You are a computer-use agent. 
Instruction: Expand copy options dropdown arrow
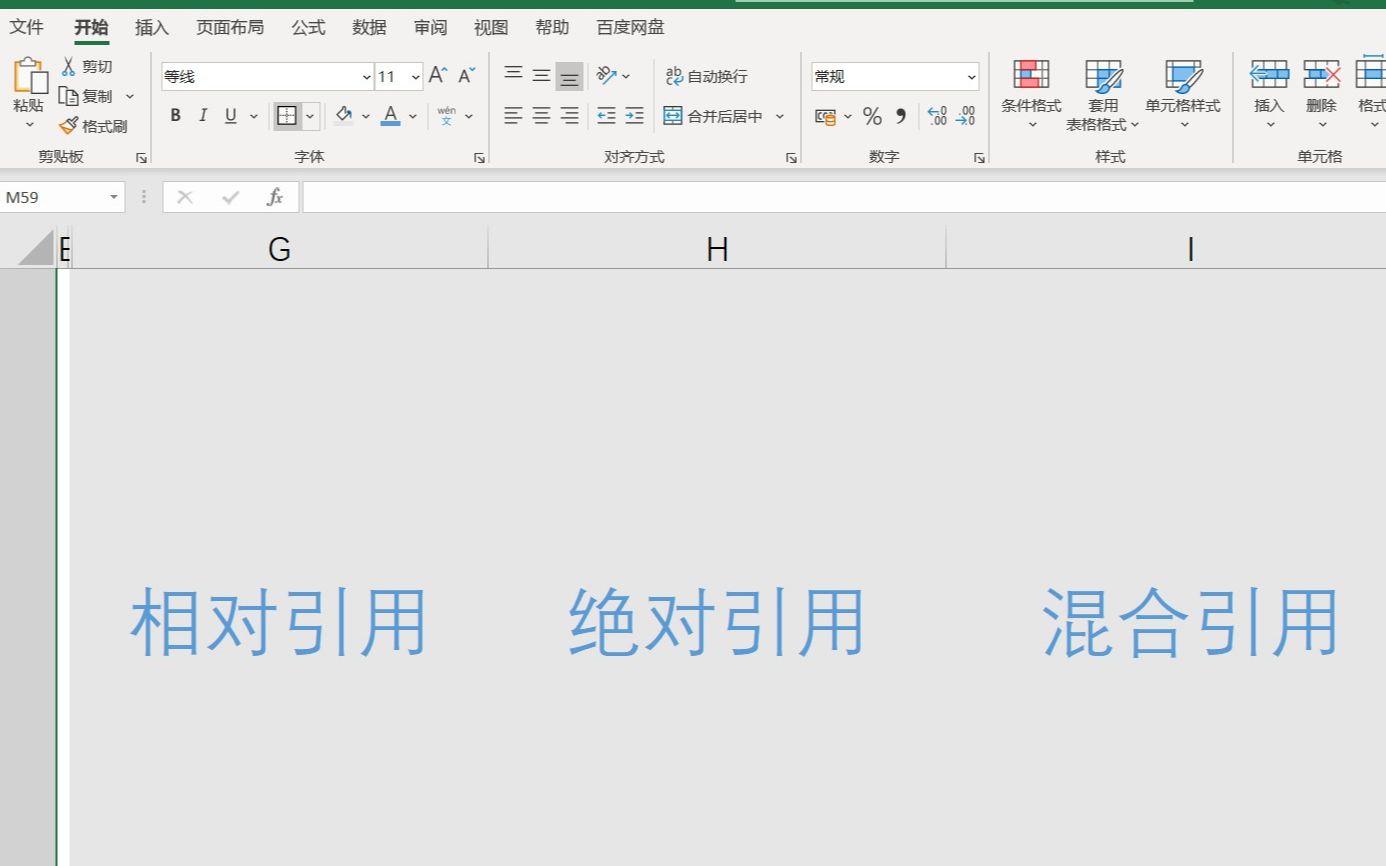pyautogui.click(x=129, y=96)
